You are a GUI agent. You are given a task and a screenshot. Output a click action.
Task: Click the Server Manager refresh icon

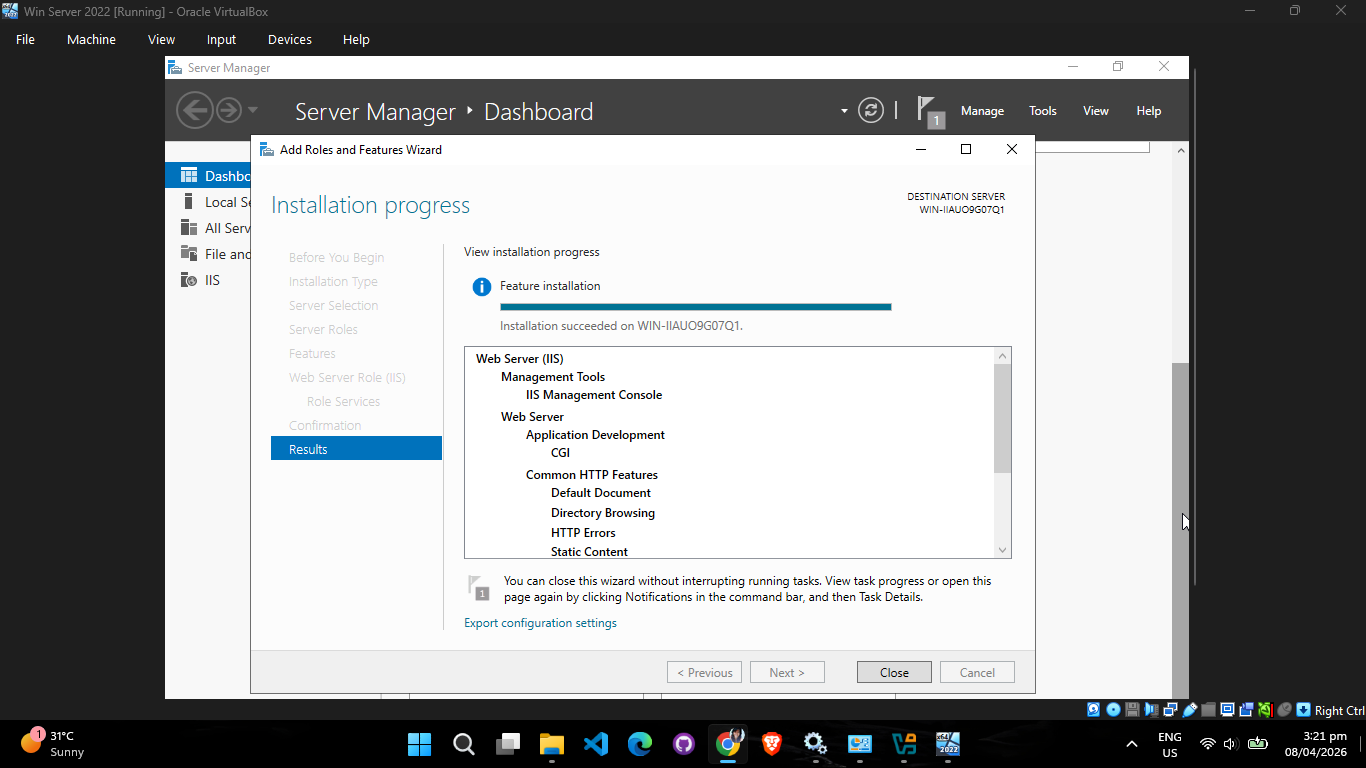(871, 110)
